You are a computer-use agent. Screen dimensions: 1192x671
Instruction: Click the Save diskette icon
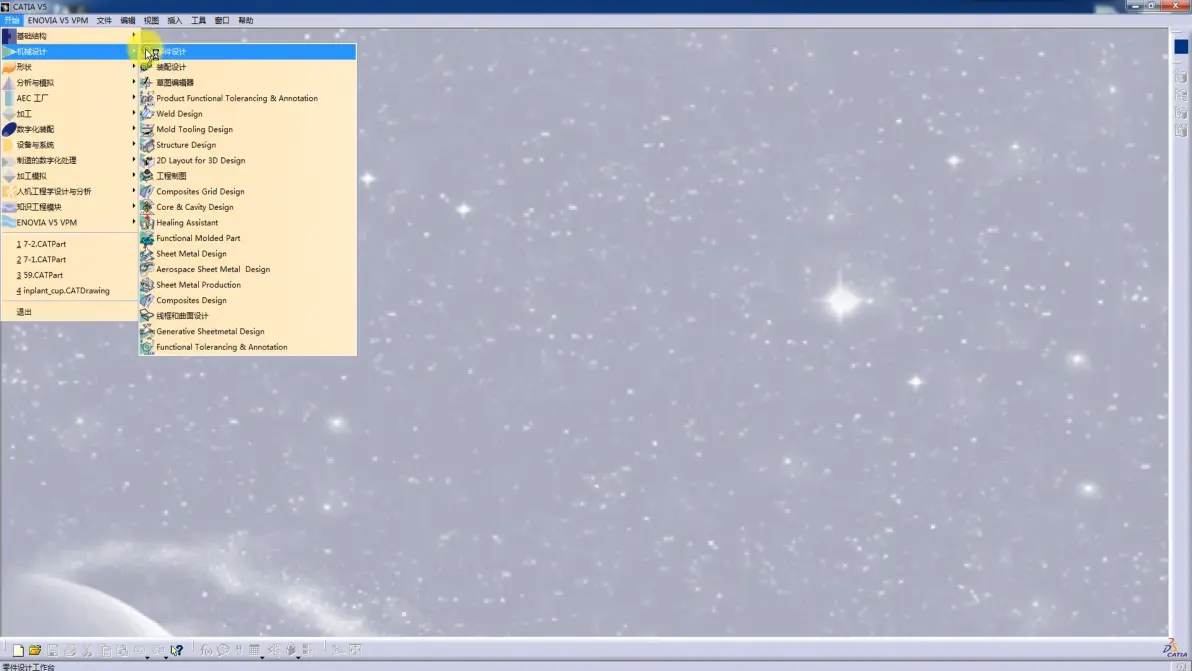tap(52, 650)
